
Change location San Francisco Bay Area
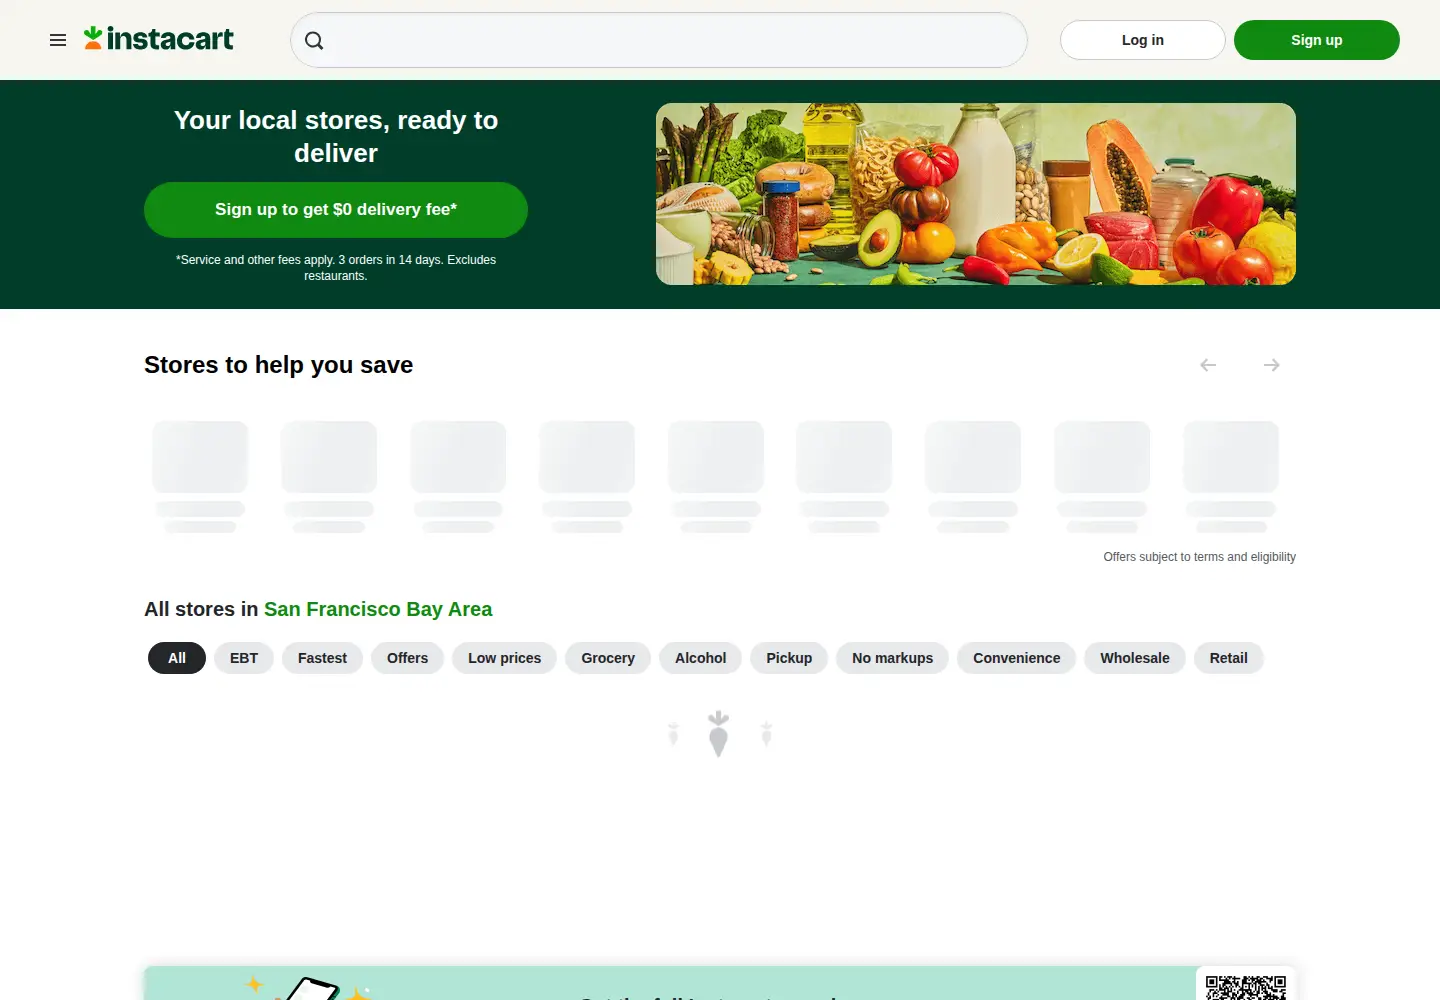[x=378, y=609]
